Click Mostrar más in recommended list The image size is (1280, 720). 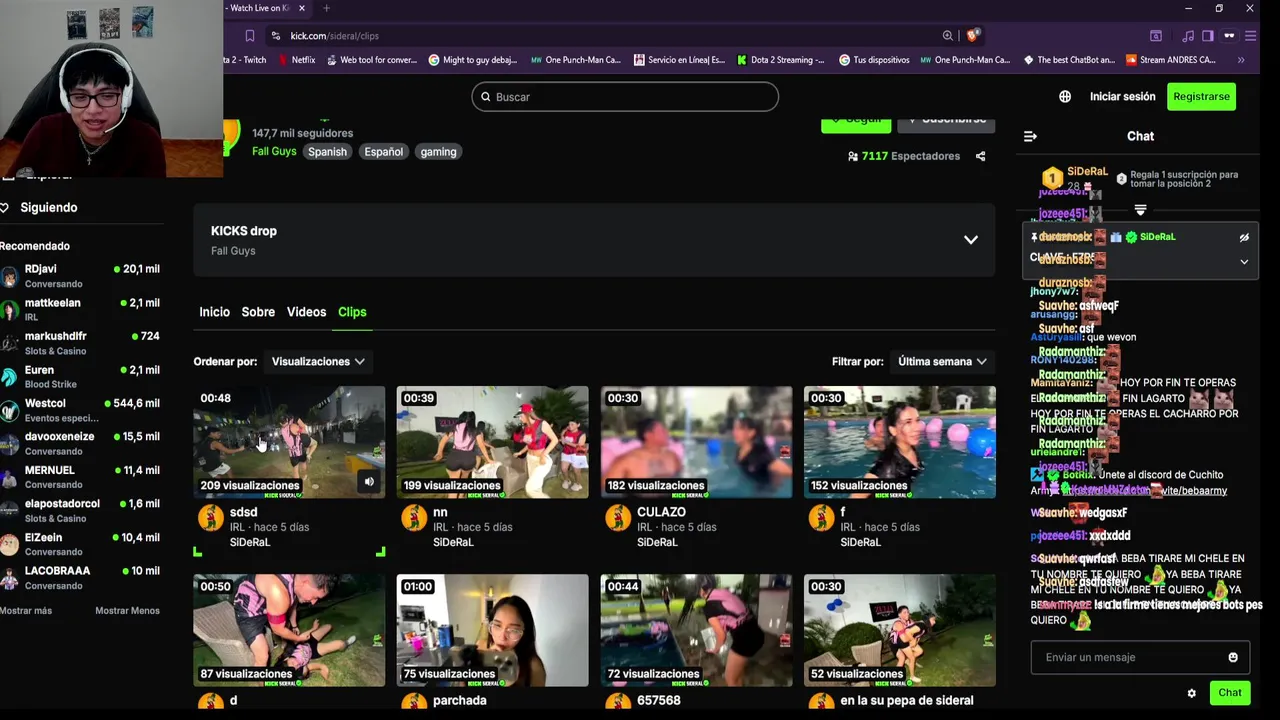(x=26, y=611)
